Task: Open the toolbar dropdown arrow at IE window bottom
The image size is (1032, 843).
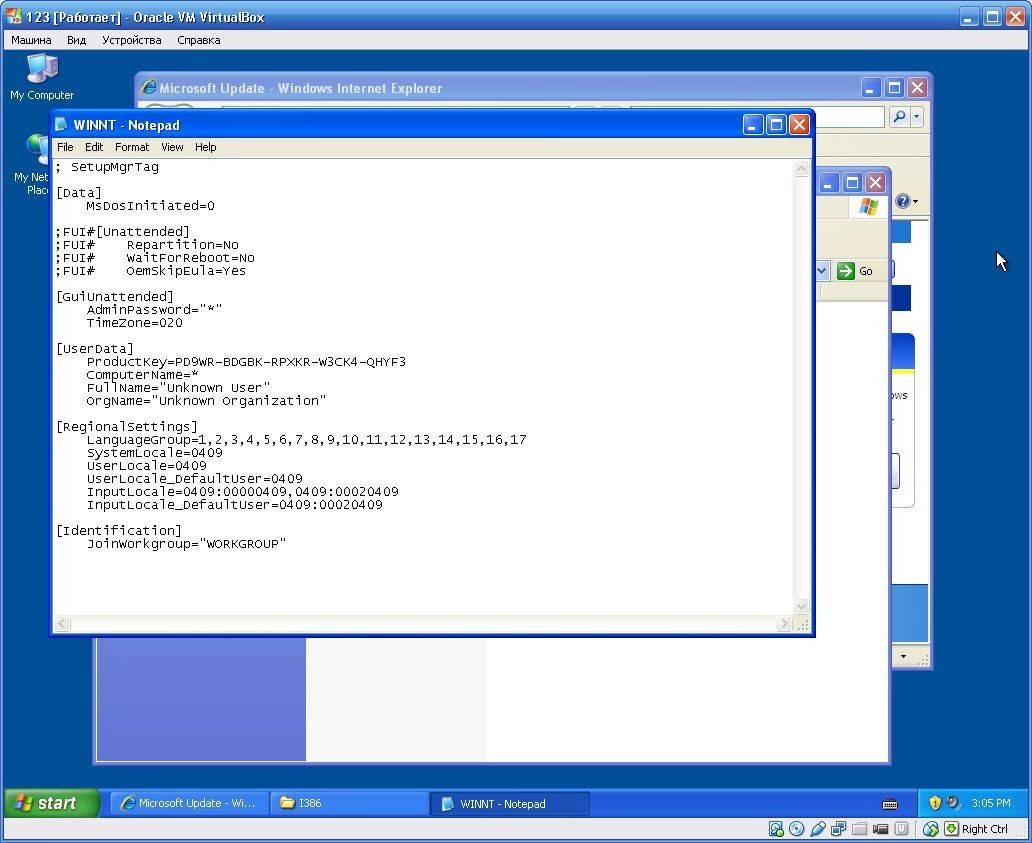Action: [x=903, y=656]
